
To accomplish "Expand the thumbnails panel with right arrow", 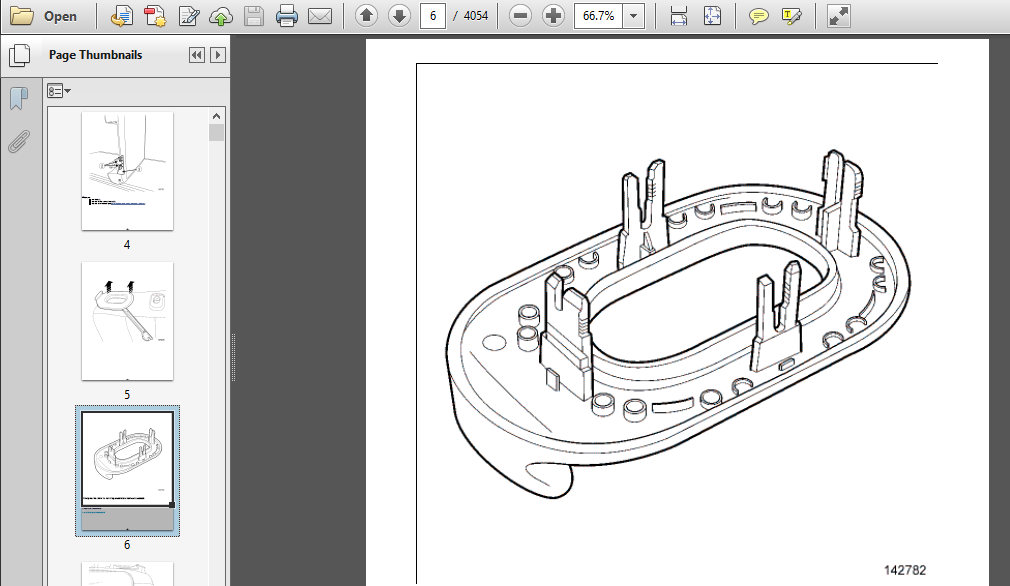I will click(x=218, y=55).
